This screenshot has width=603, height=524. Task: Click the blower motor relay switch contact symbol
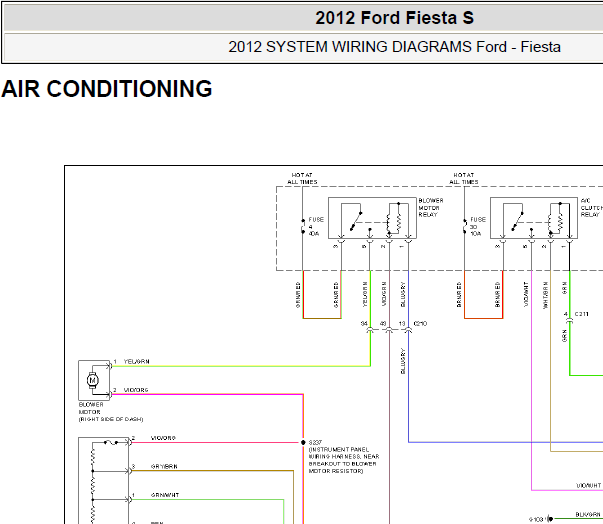click(x=356, y=221)
